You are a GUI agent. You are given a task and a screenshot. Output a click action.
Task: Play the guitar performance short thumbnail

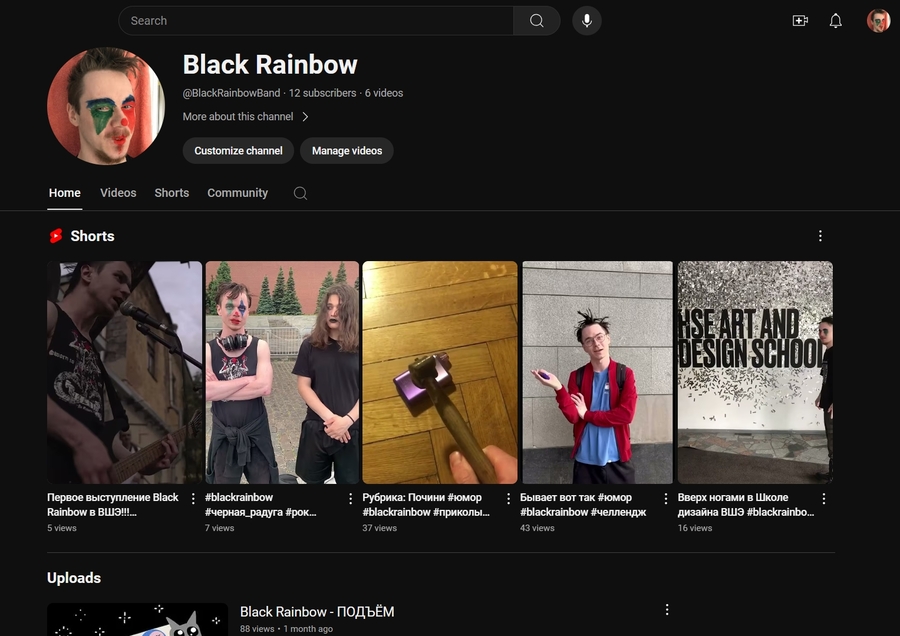pos(125,372)
